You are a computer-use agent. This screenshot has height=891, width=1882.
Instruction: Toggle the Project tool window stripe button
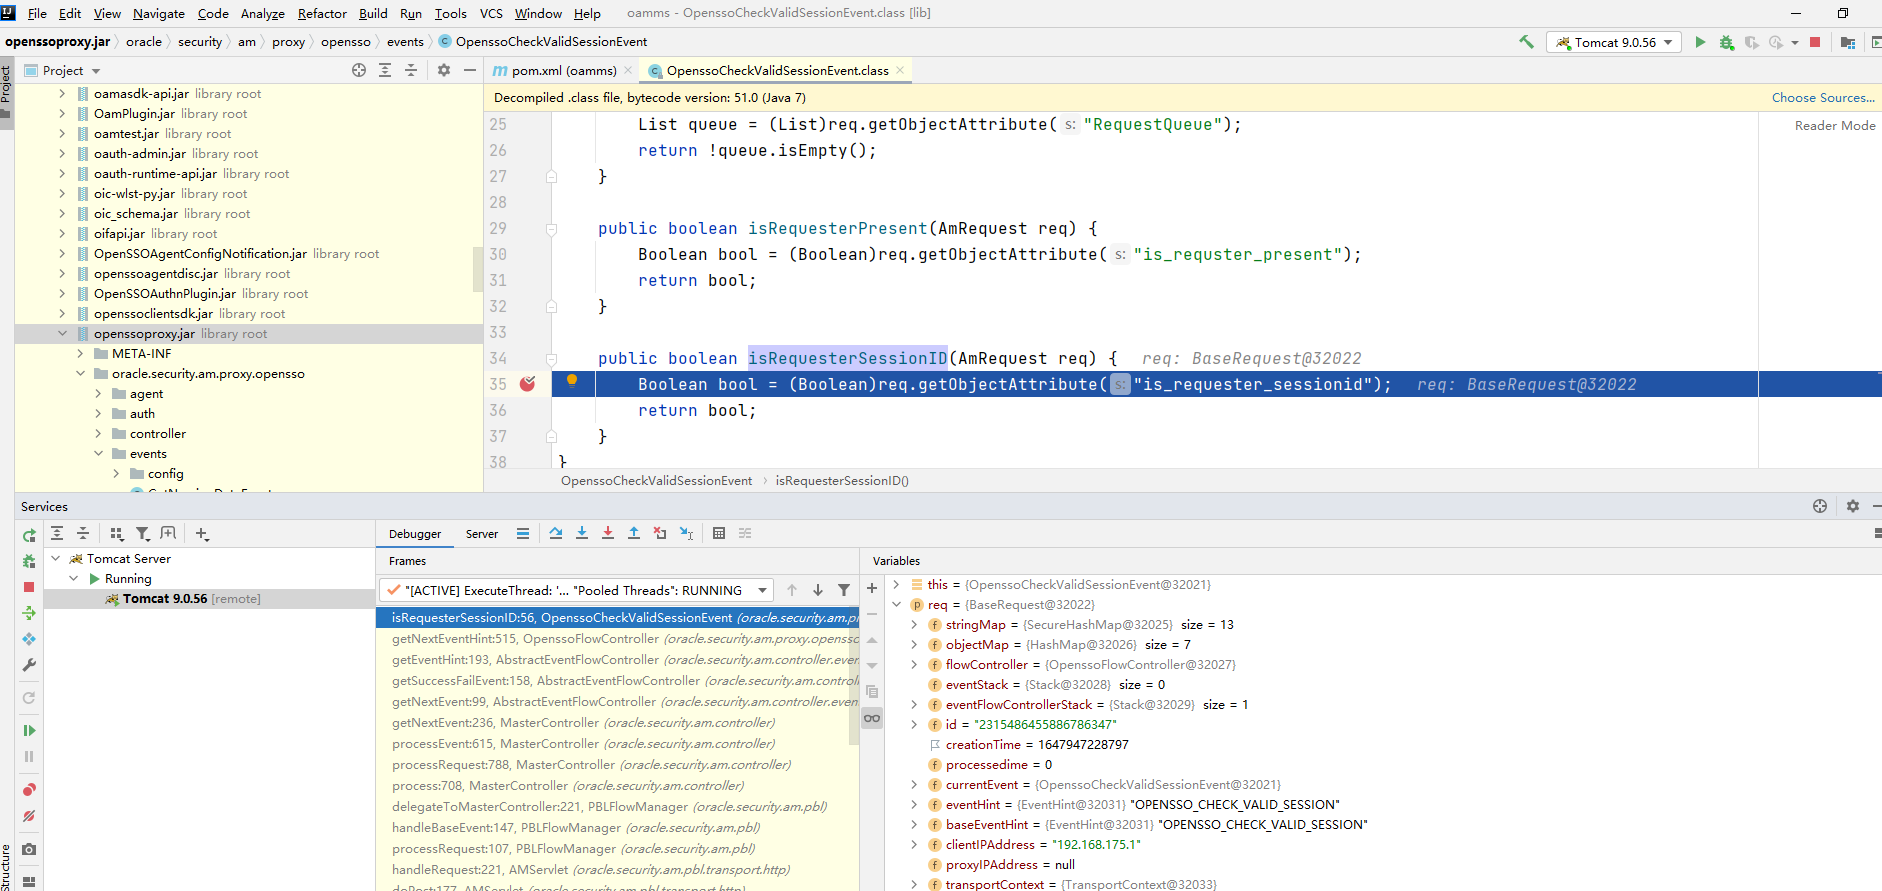6,92
